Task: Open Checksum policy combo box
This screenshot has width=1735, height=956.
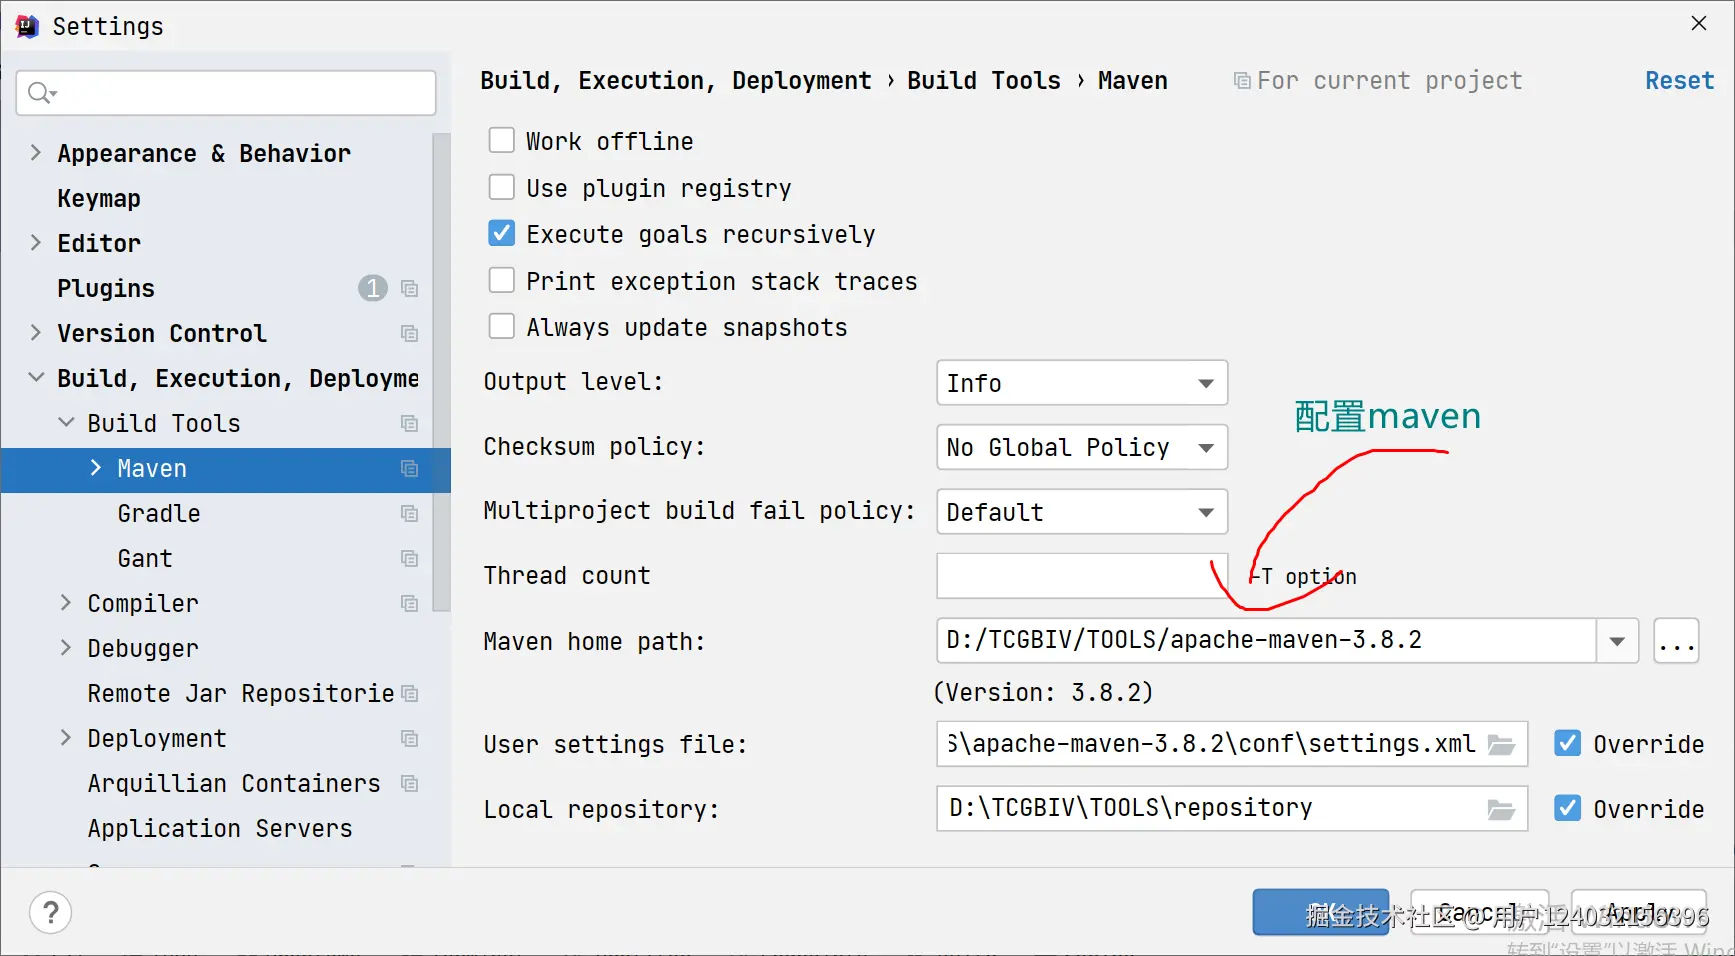Action: [x=1081, y=447]
